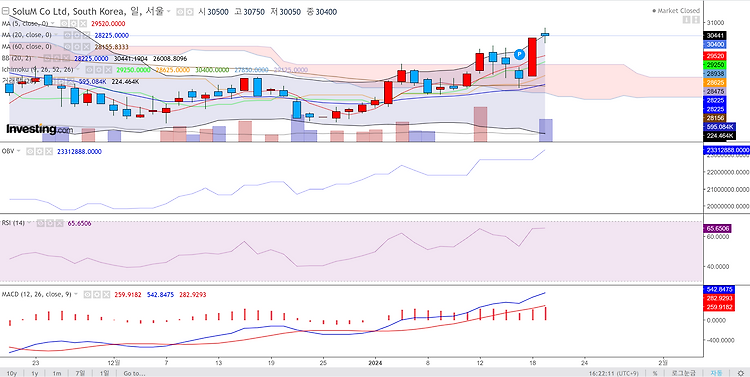Open format settings for the Ichimoku indicator
The image size is (750, 377).
click(99, 70)
